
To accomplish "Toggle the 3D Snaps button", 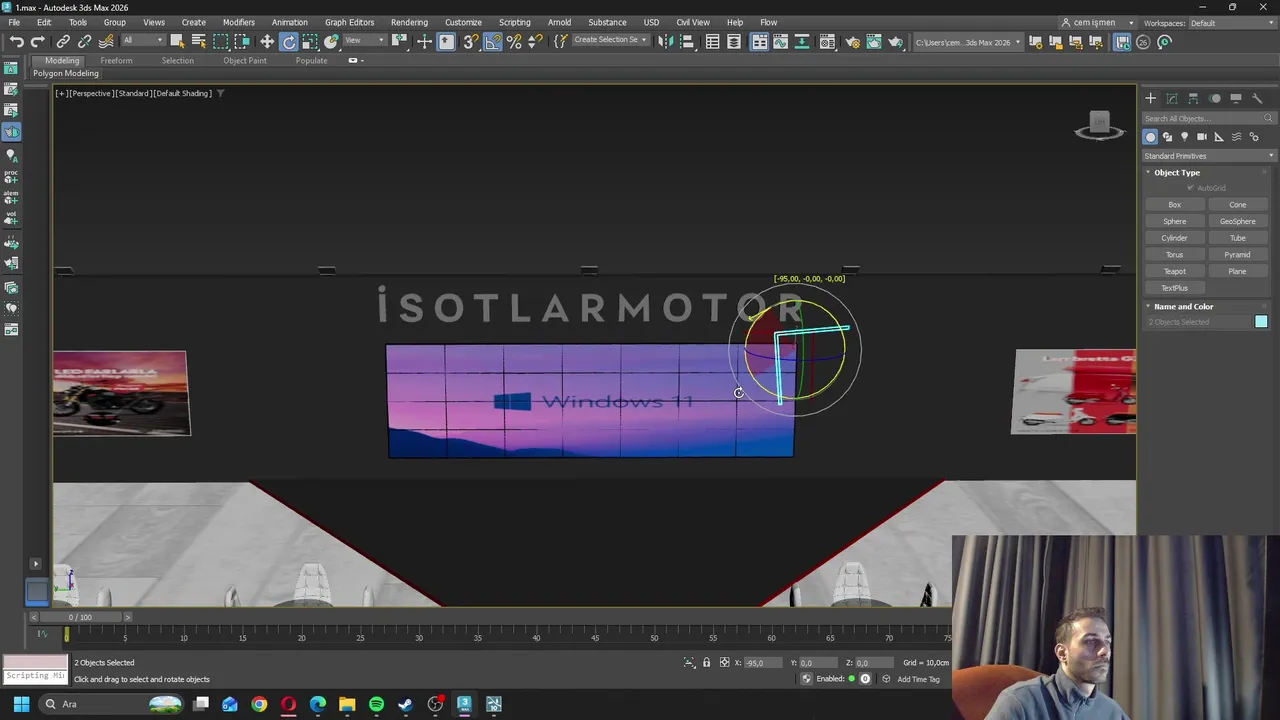I will 470,41.
